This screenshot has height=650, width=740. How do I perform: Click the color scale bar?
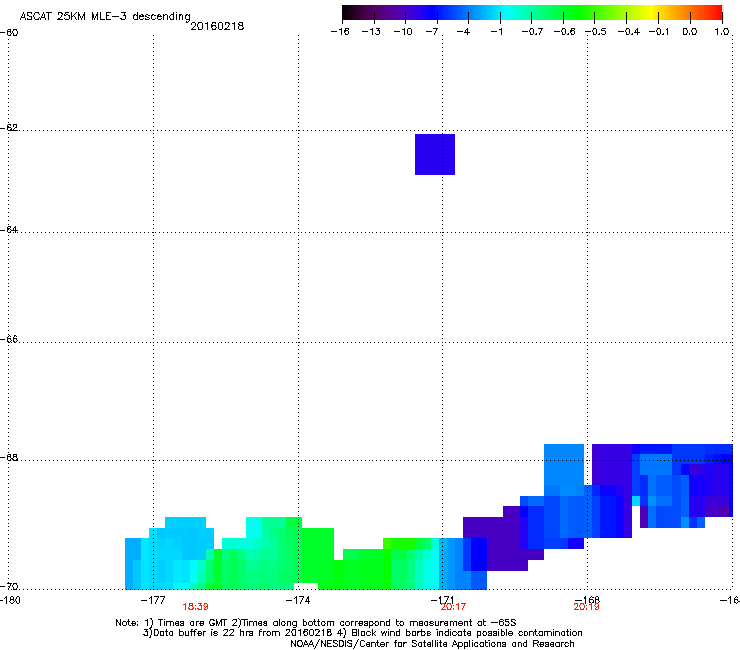(x=532, y=13)
